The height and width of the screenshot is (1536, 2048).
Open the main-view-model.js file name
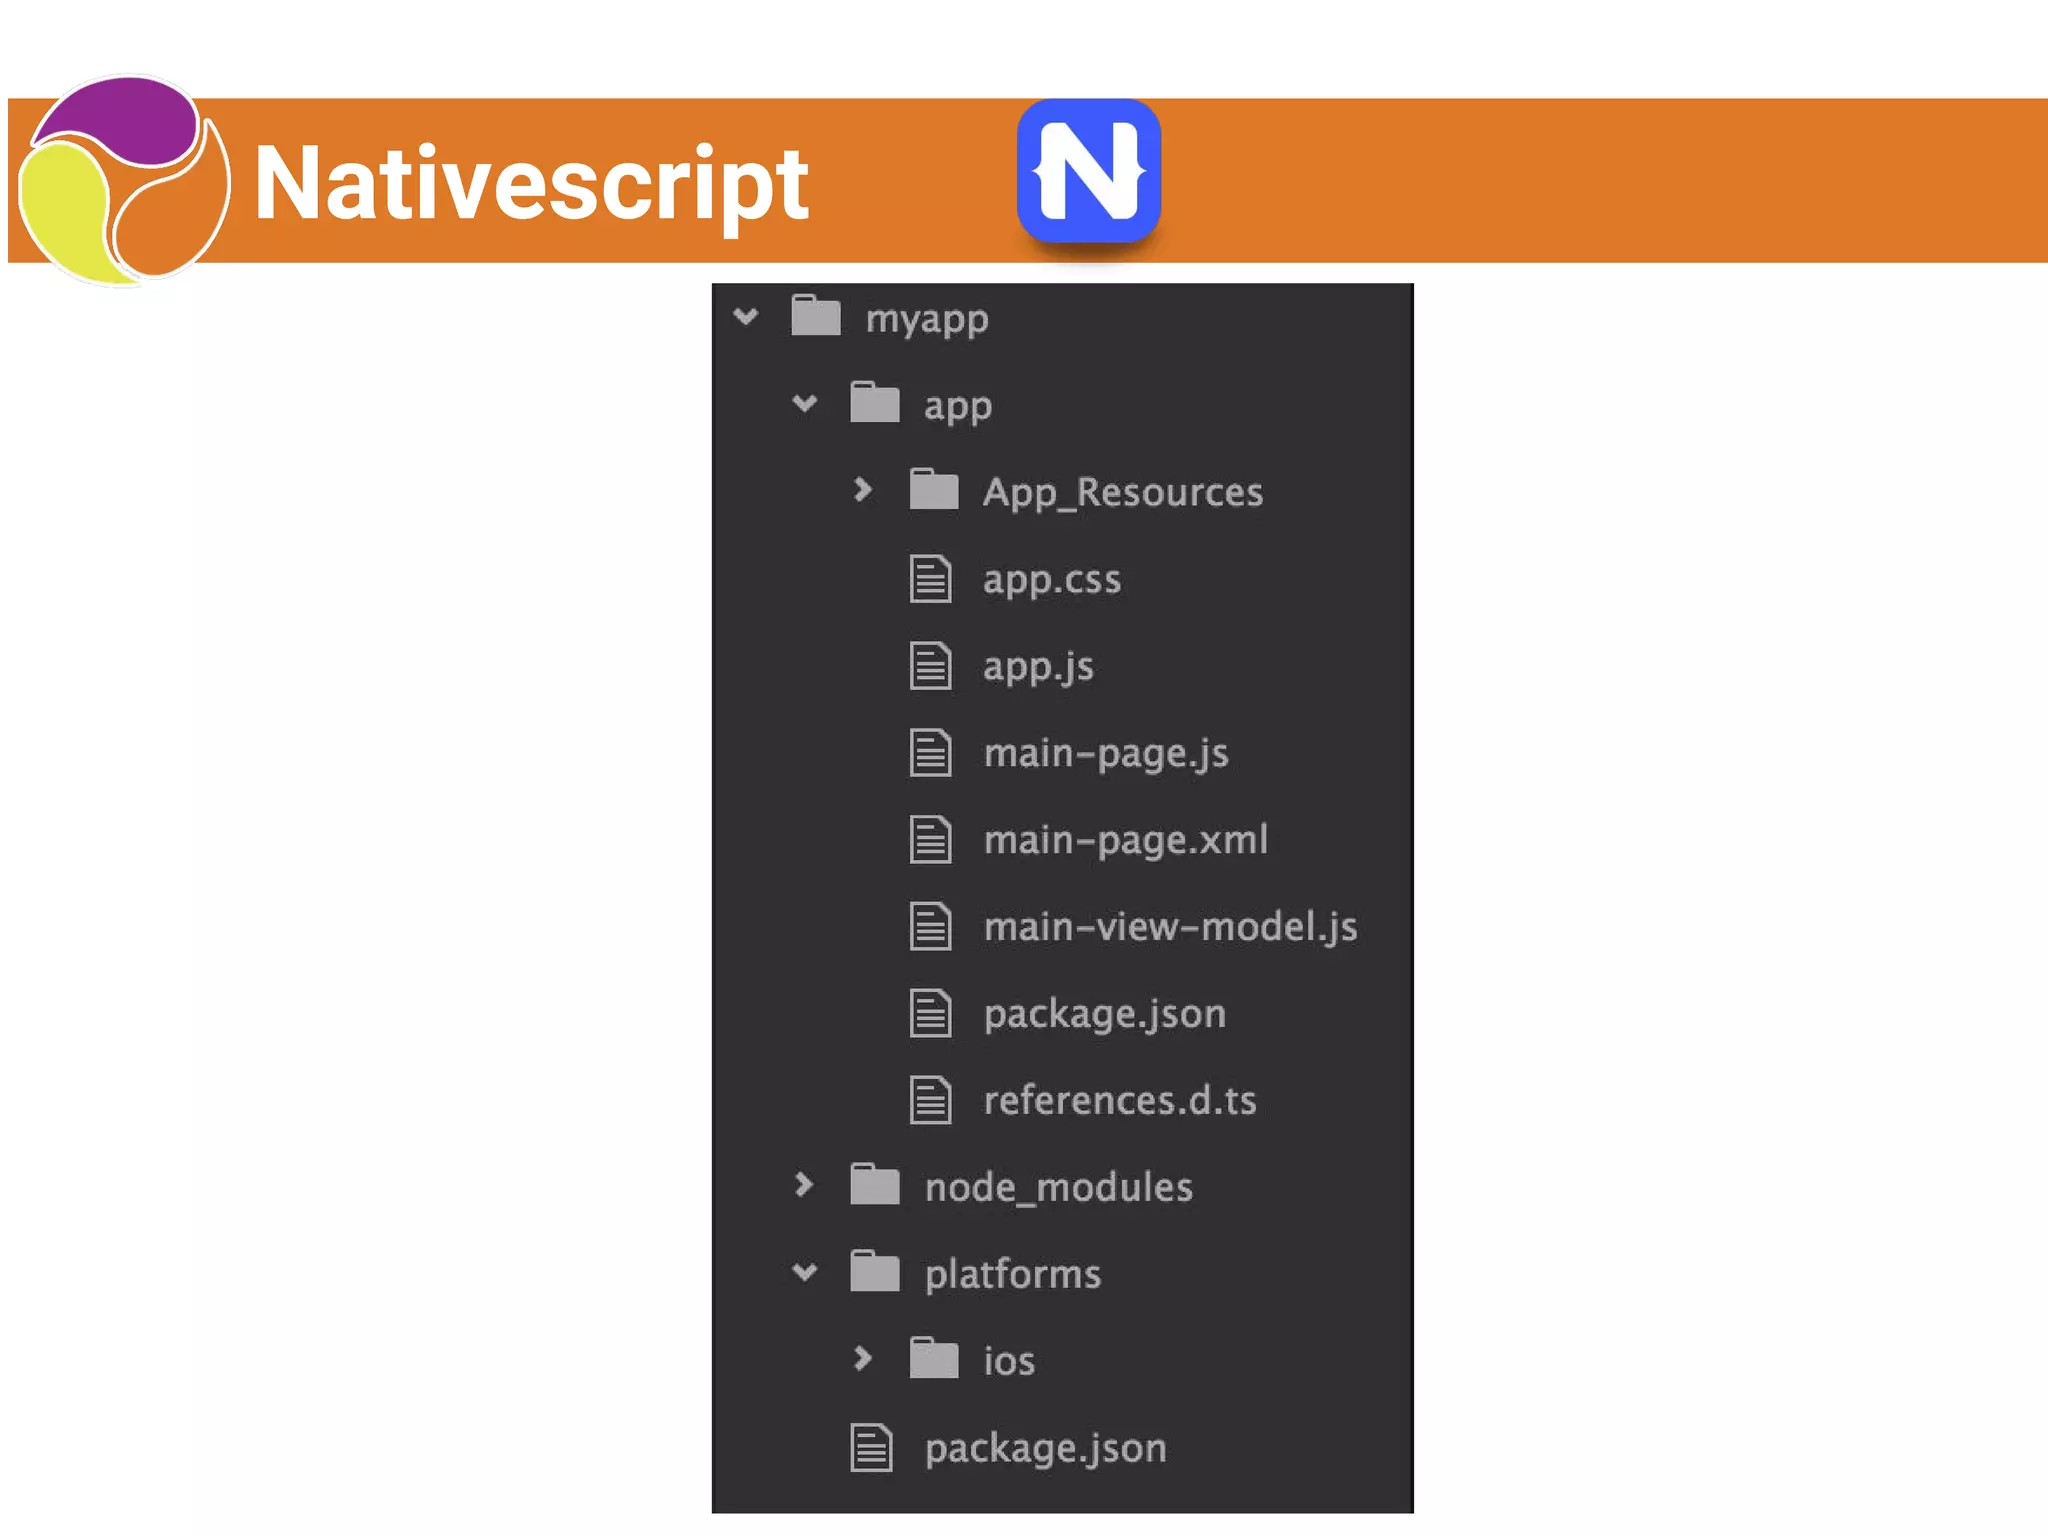pyautogui.click(x=1171, y=927)
